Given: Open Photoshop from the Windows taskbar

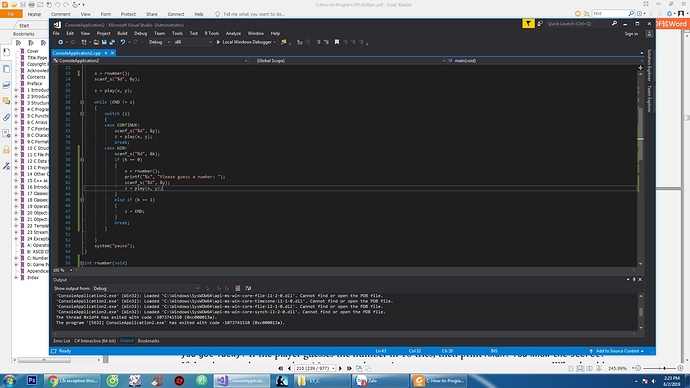Looking at the screenshot, I should pos(32,380).
